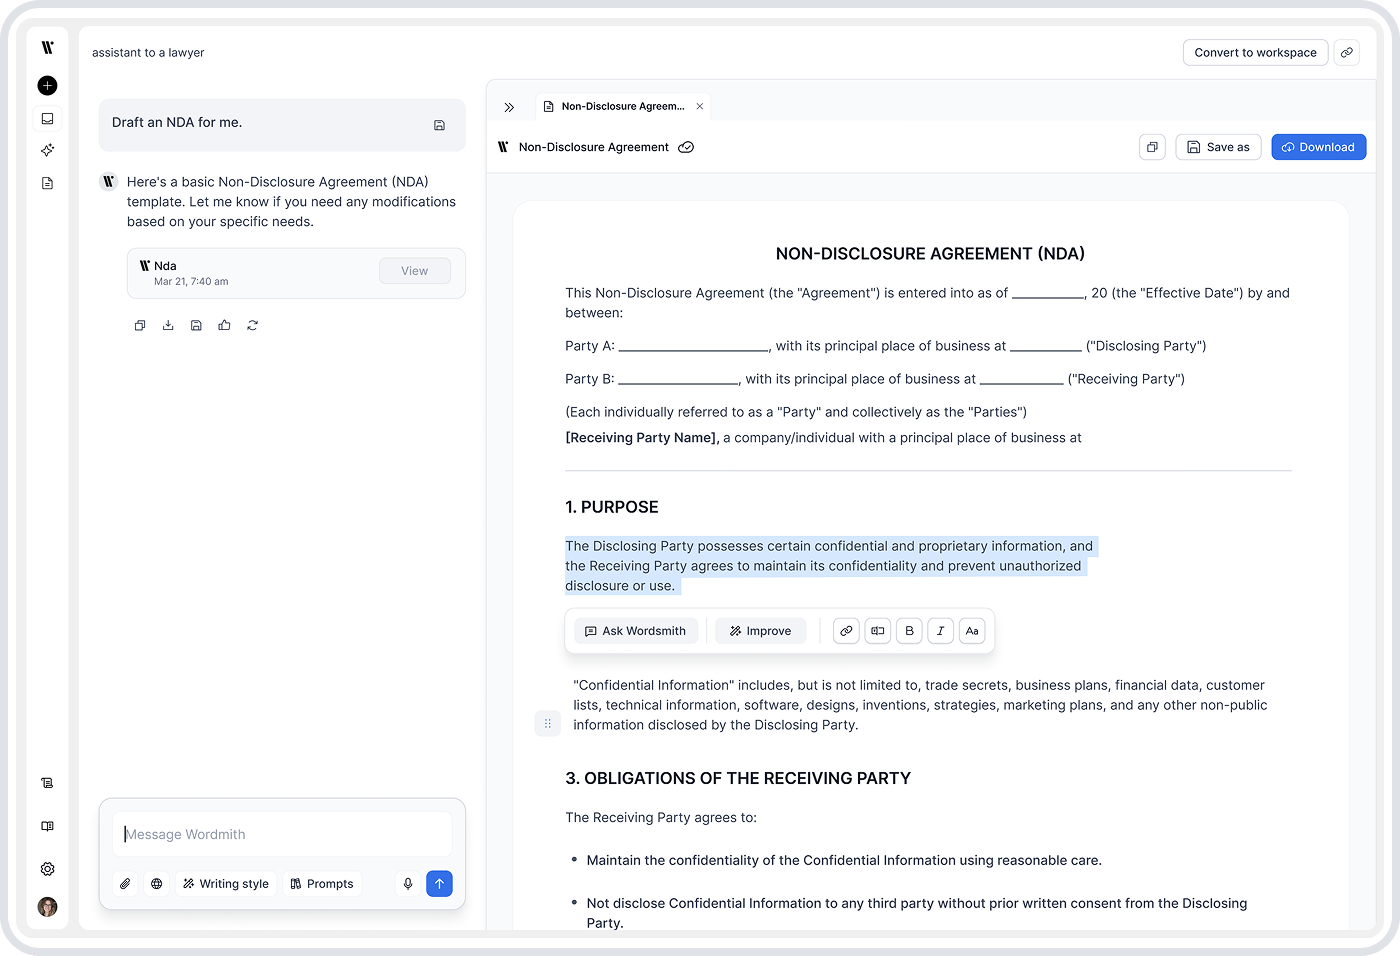This screenshot has height=956, width=1400.
Task: Attach a file using the paperclip icon
Action: click(x=125, y=884)
